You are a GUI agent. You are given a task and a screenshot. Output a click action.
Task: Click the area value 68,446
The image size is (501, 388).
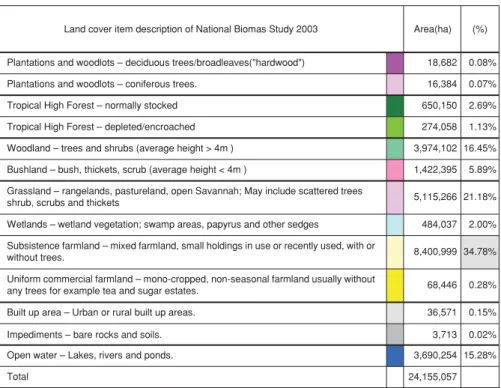[442, 285]
